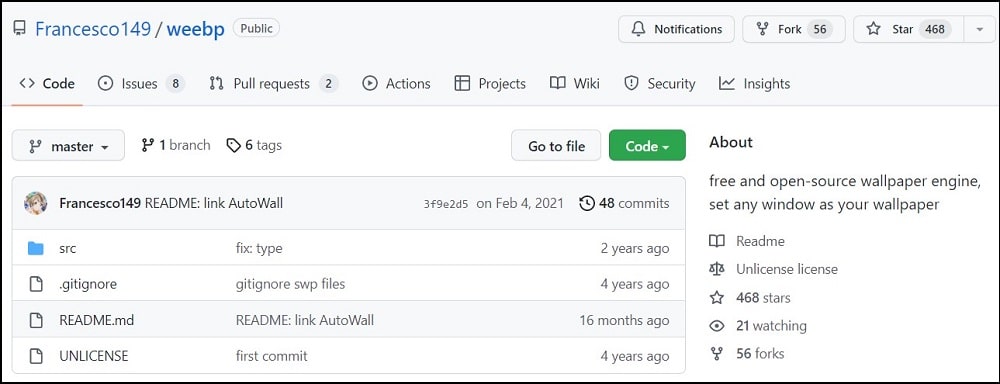Click the Public visibility badge
Screen dimensions: 1000x384
tap(256, 28)
